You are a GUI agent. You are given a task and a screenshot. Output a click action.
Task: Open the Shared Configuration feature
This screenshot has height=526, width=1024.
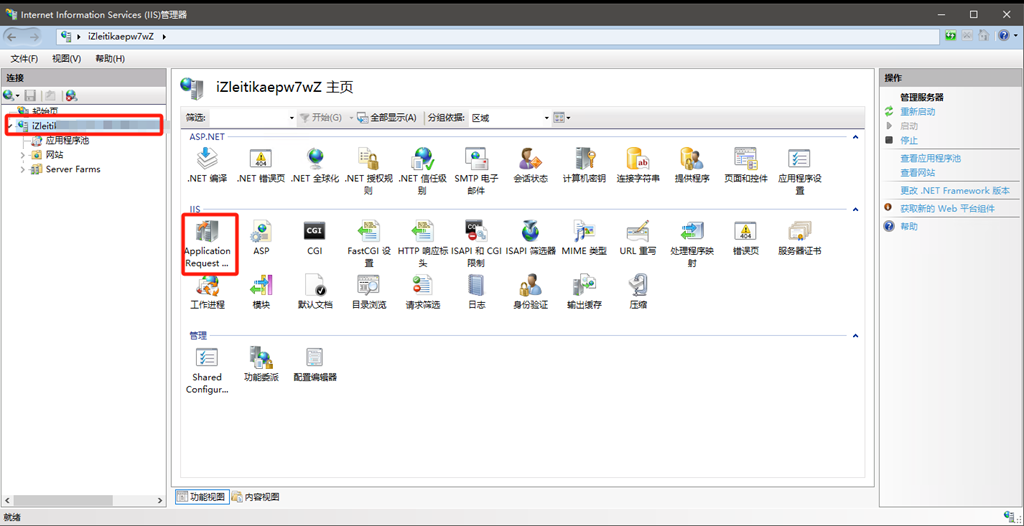tap(207, 370)
